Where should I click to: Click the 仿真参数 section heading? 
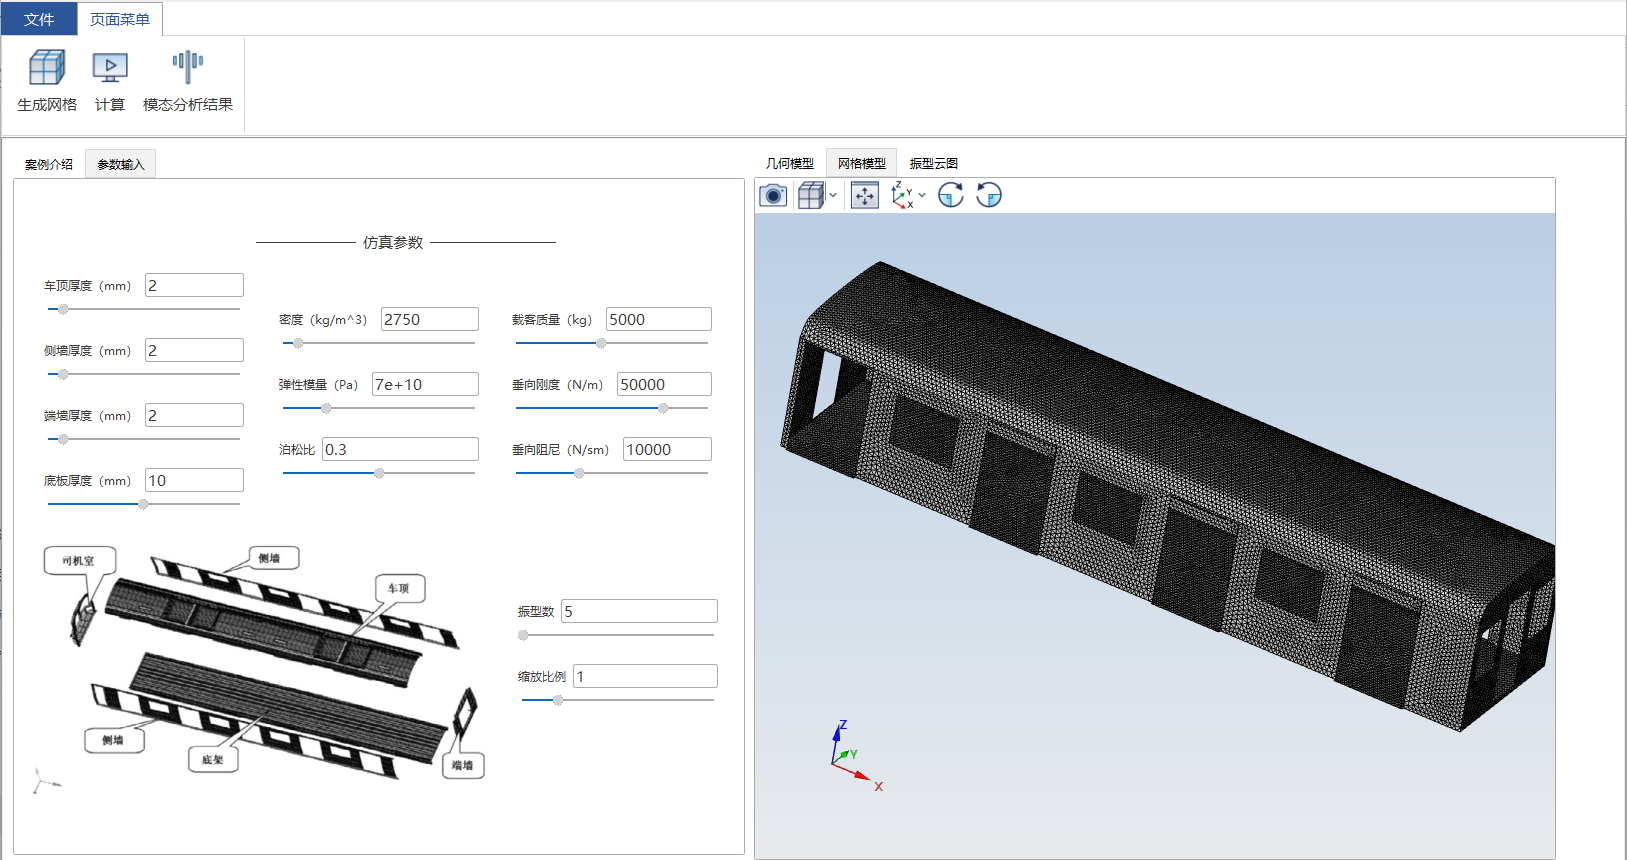[393, 242]
